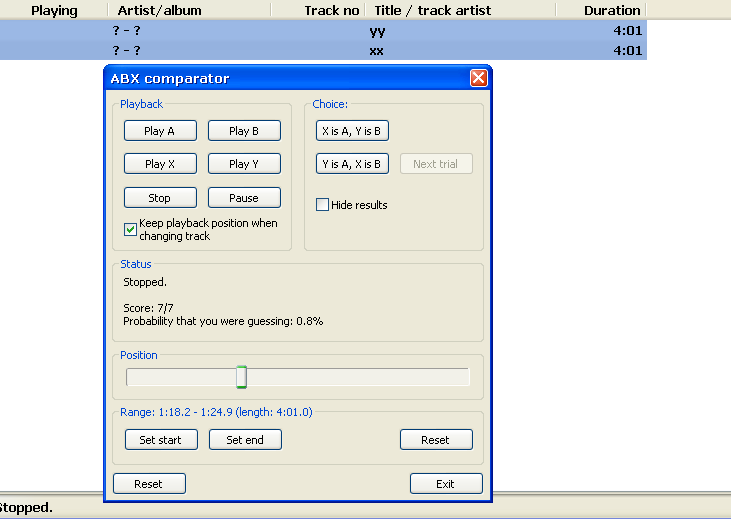The image size is (731, 519).
Task: Click the 4:01 duration of track xx
Action: [x=628, y=50]
